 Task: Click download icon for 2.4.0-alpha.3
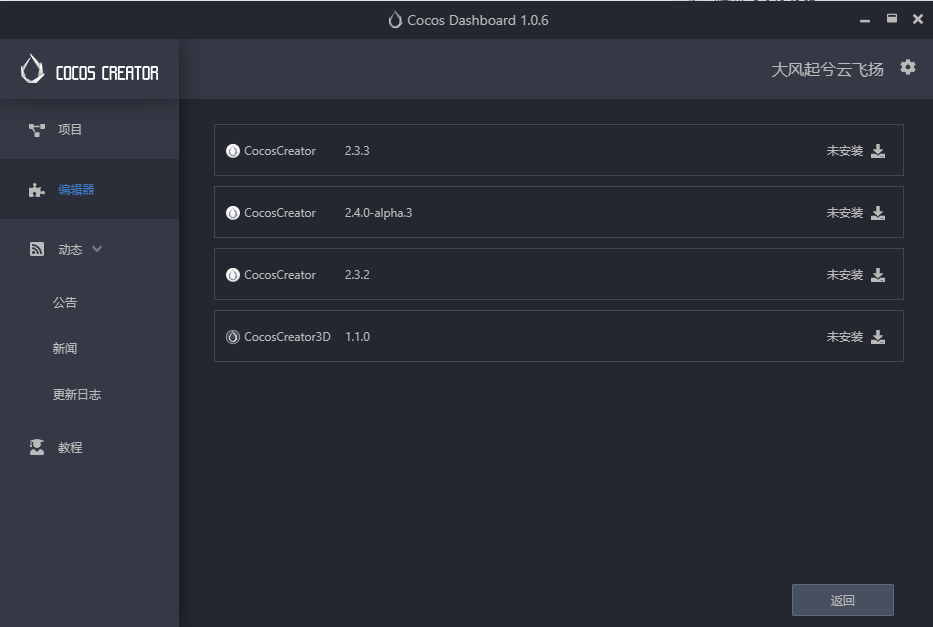click(x=878, y=213)
